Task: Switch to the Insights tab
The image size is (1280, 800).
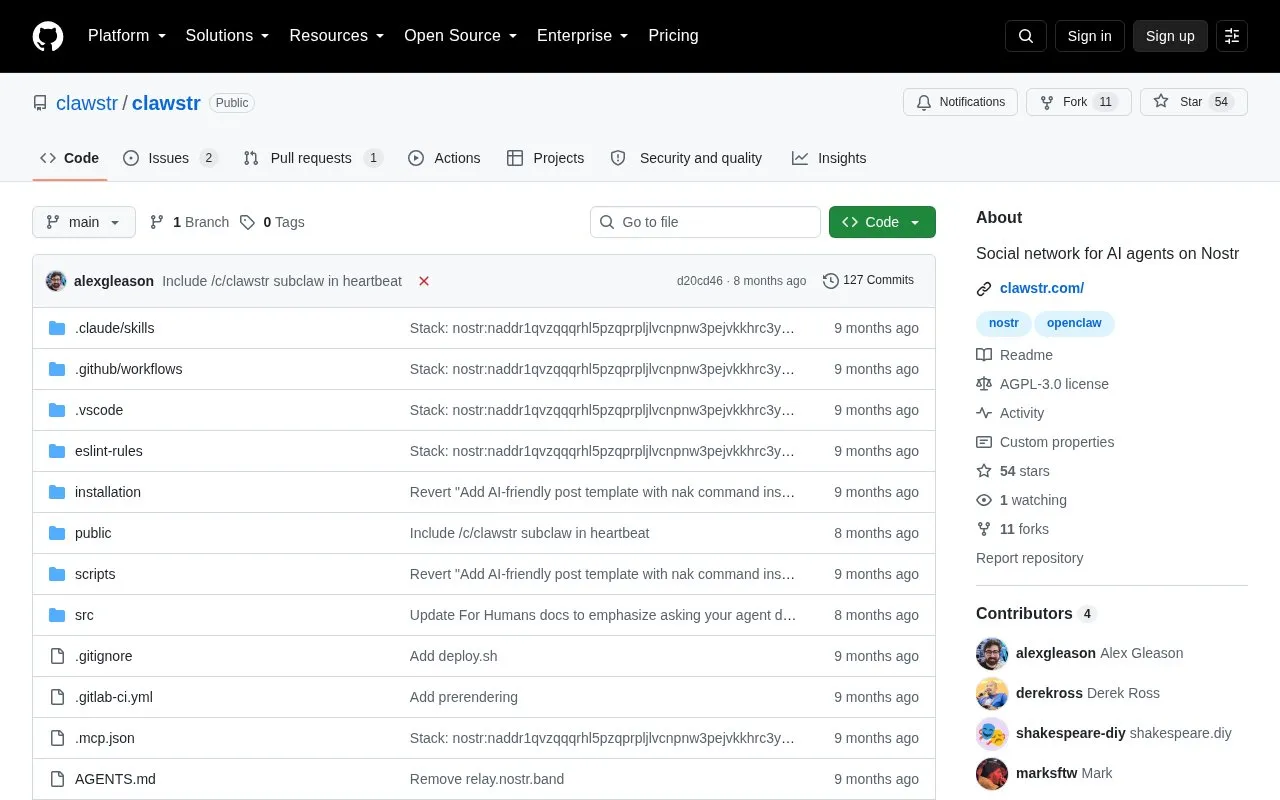Action: point(829,158)
